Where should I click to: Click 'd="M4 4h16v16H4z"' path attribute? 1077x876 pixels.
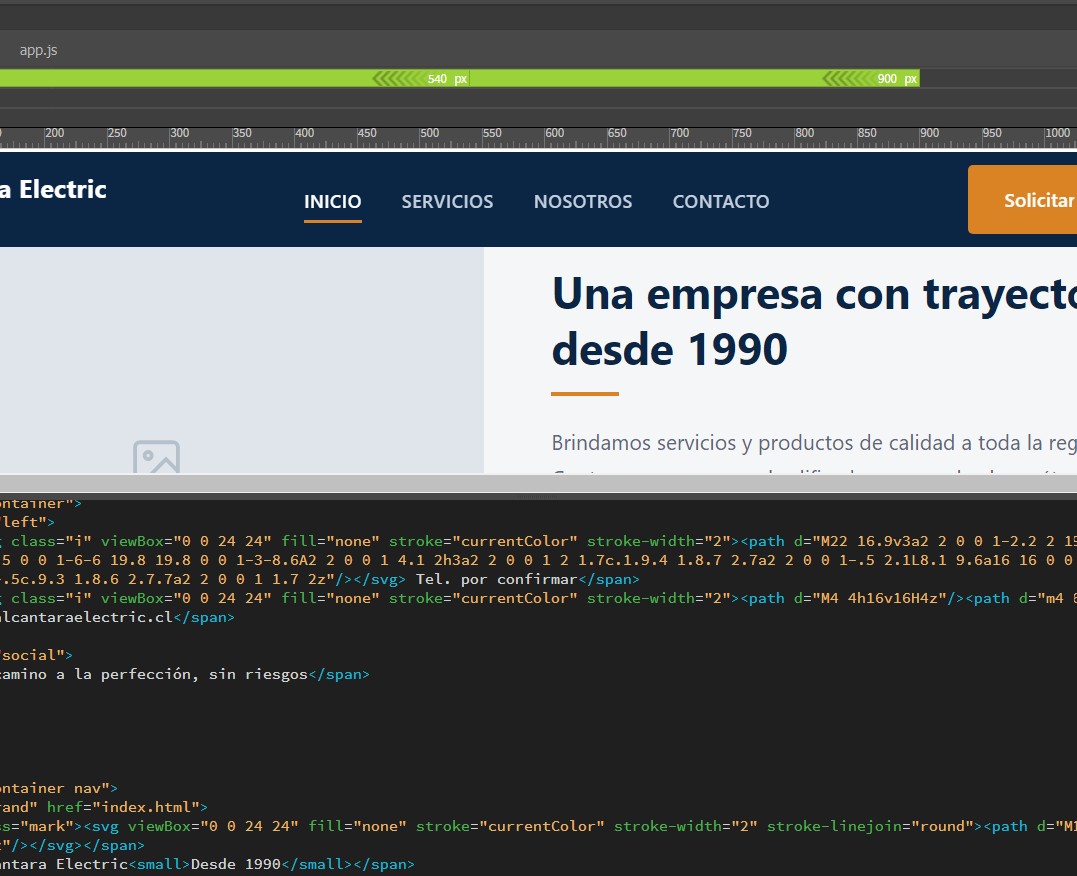point(870,598)
